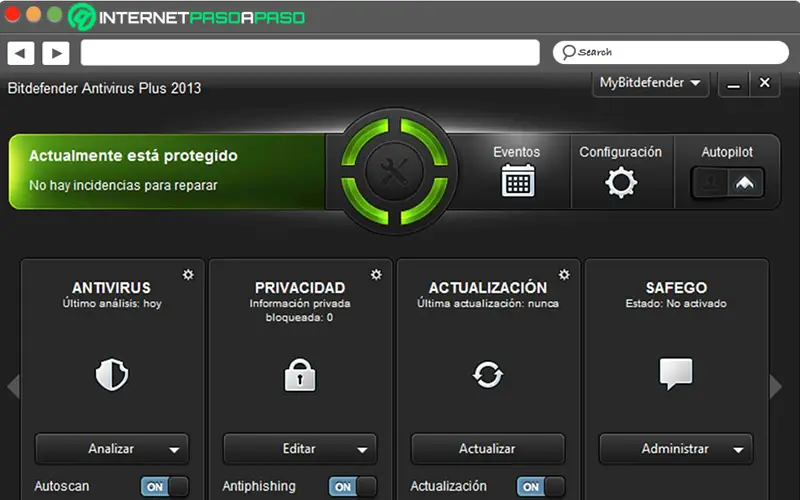Click 'Bitdefender Antivirus Plus 2013' title text
Screen dimensions: 800x500
(x=104, y=88)
